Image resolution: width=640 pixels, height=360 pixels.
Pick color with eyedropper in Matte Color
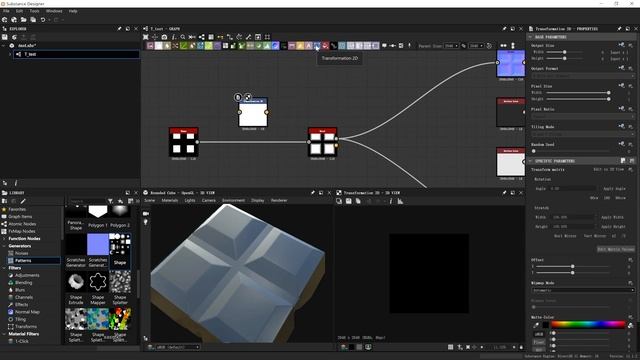[x=536, y=325]
